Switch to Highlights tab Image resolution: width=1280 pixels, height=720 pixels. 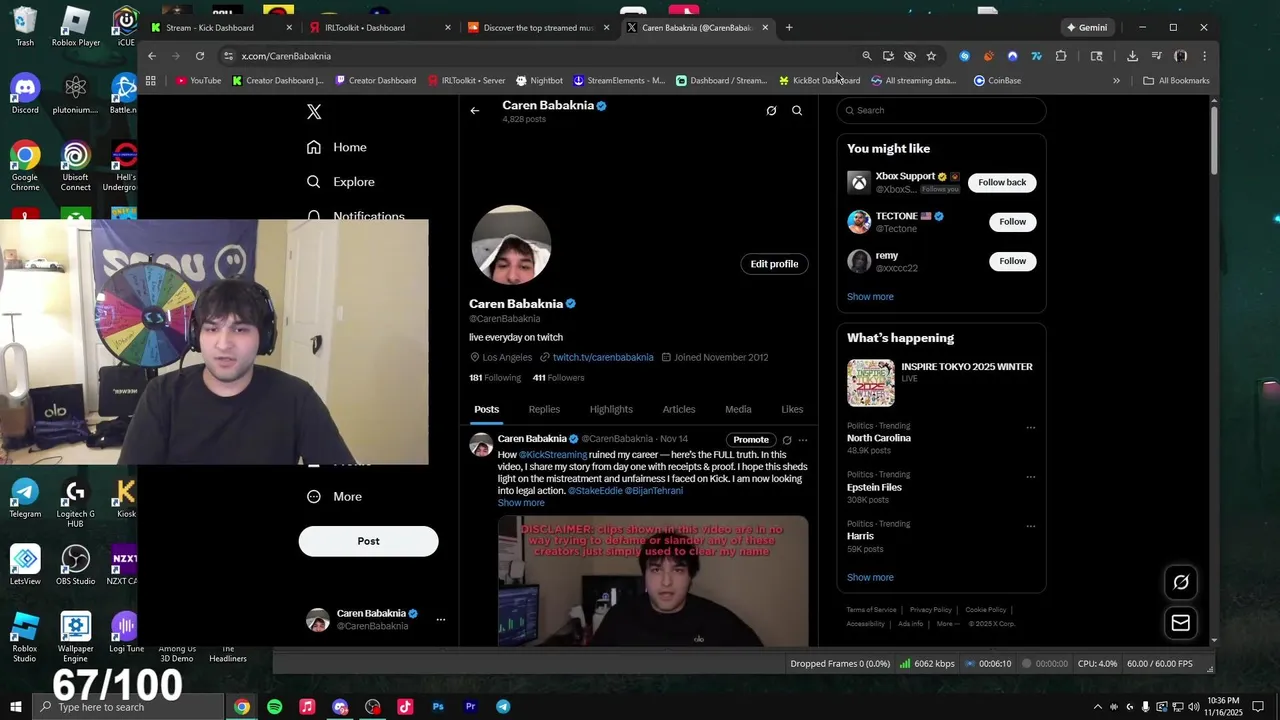(x=611, y=409)
